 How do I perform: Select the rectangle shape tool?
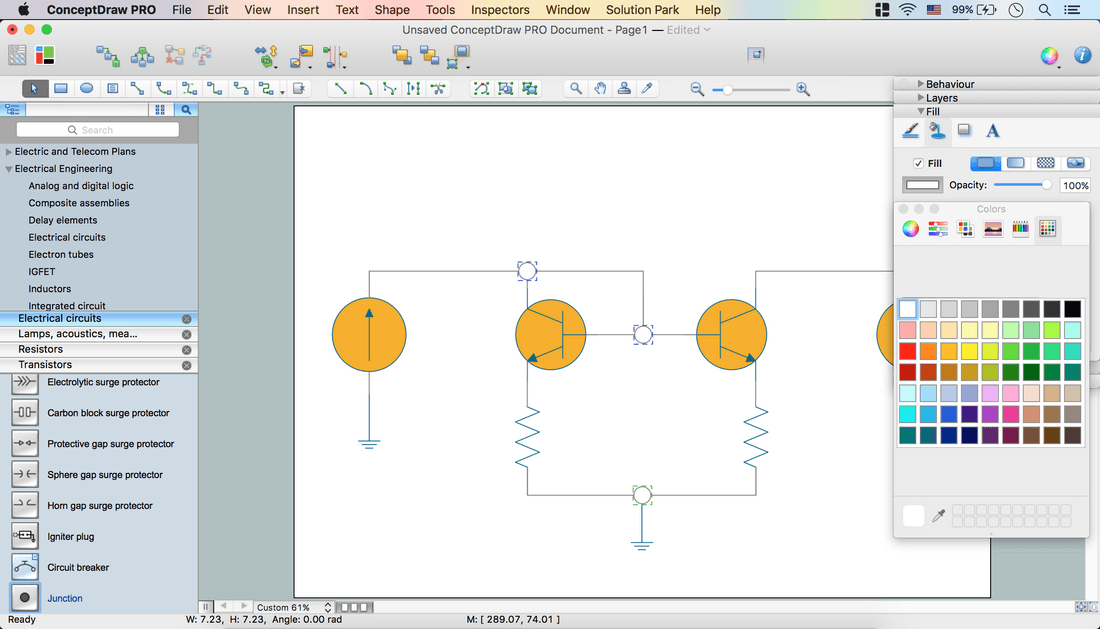click(61, 89)
